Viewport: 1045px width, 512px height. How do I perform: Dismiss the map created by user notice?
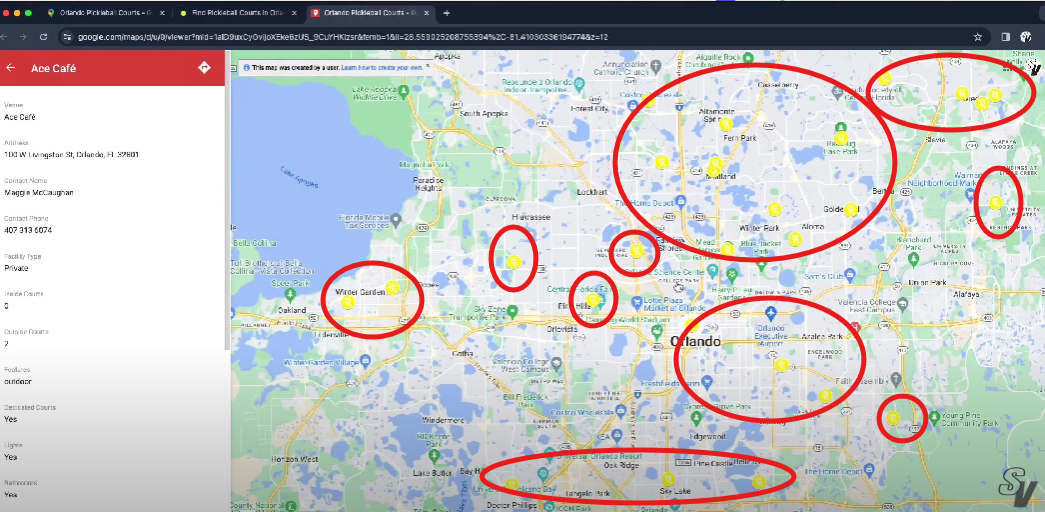[428, 66]
